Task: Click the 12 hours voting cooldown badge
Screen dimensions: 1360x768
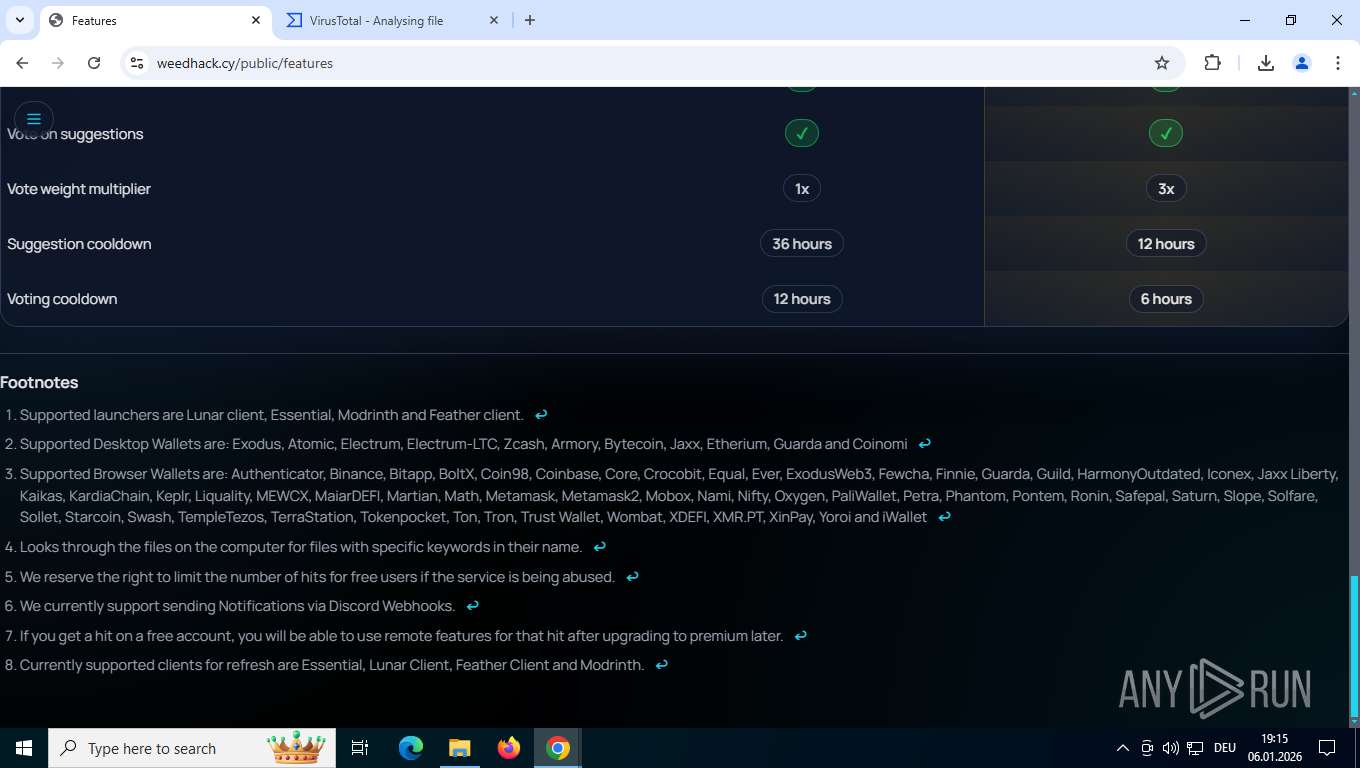Action: [802, 299]
